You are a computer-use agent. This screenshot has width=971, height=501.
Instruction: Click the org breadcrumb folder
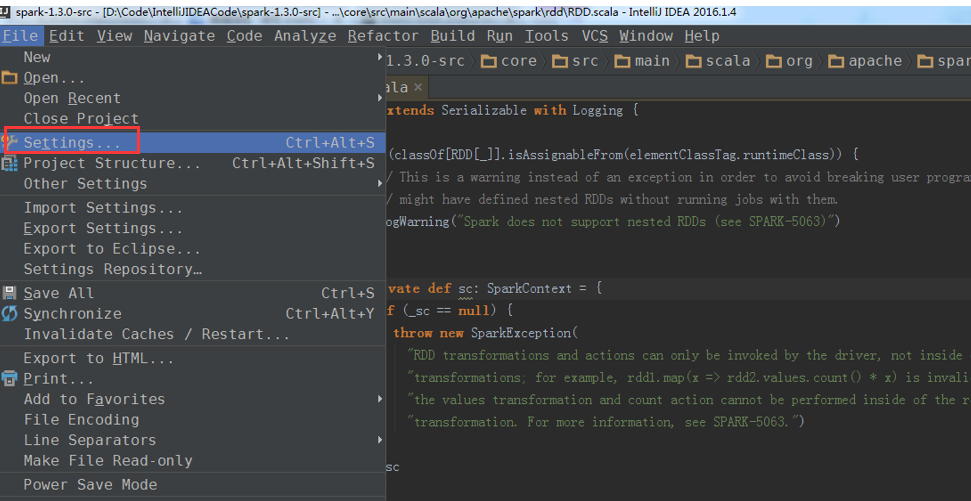point(790,61)
